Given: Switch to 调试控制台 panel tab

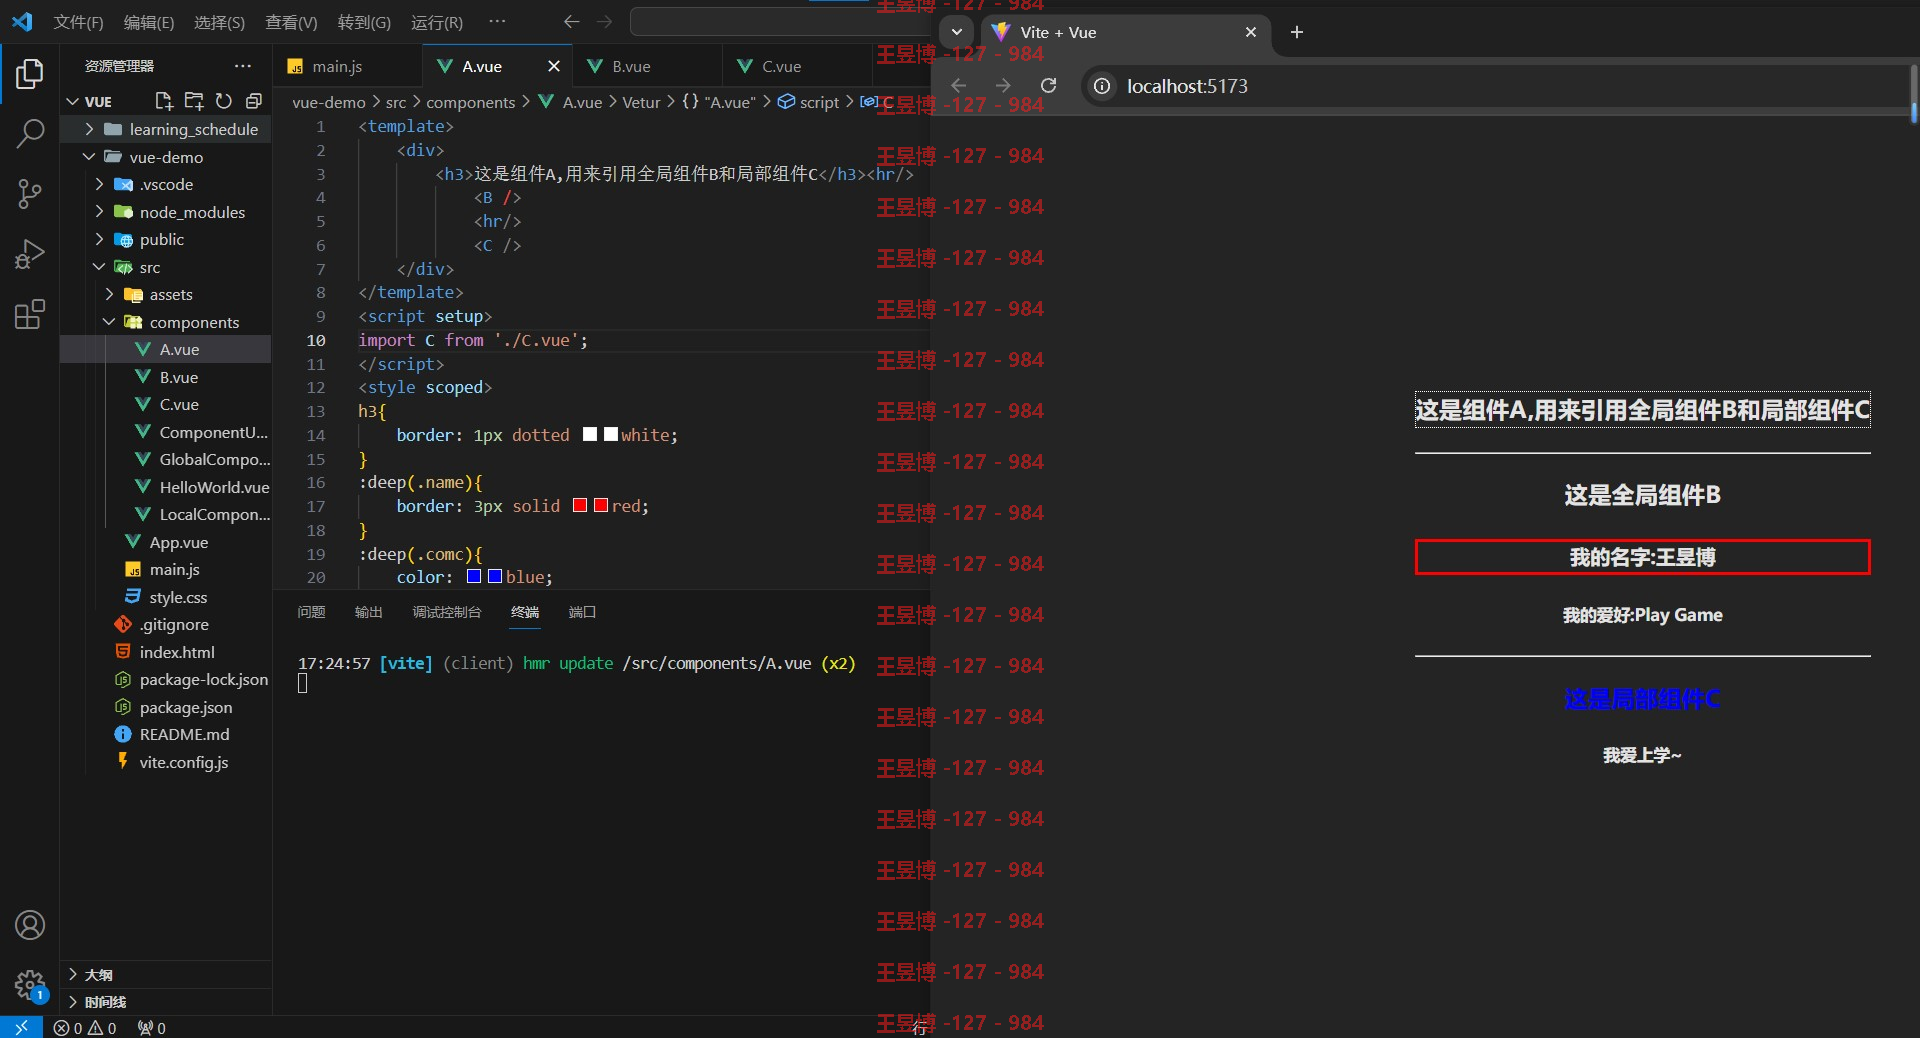Looking at the screenshot, I should click(446, 612).
